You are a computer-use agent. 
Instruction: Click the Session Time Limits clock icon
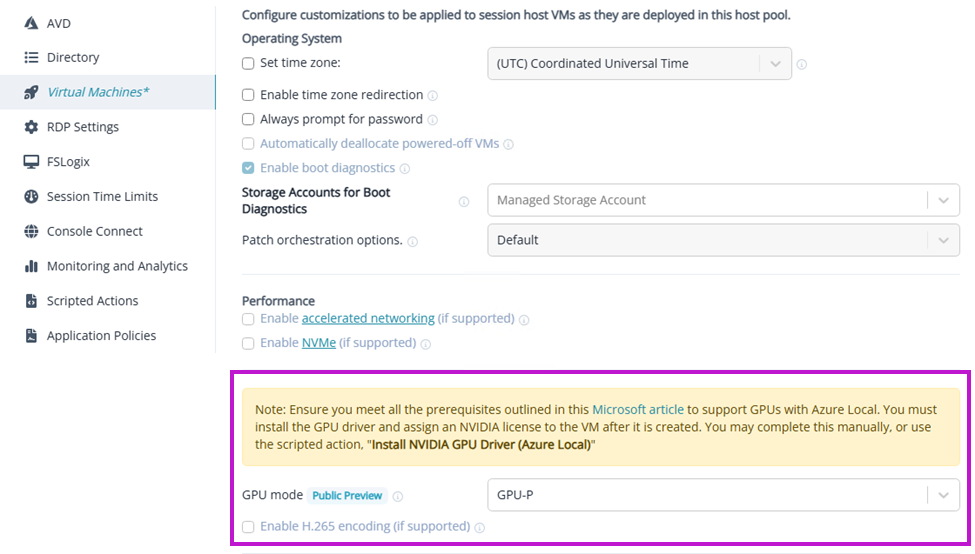click(31, 197)
